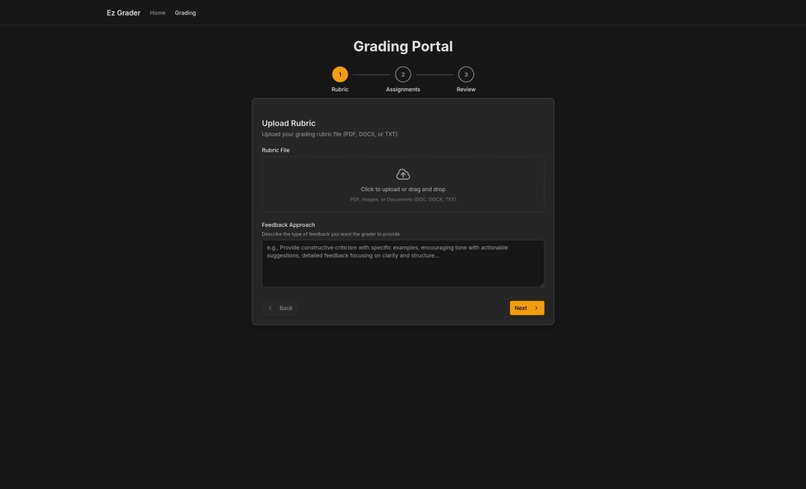Click the Assignments step label
The image size is (806, 489).
coord(403,89)
